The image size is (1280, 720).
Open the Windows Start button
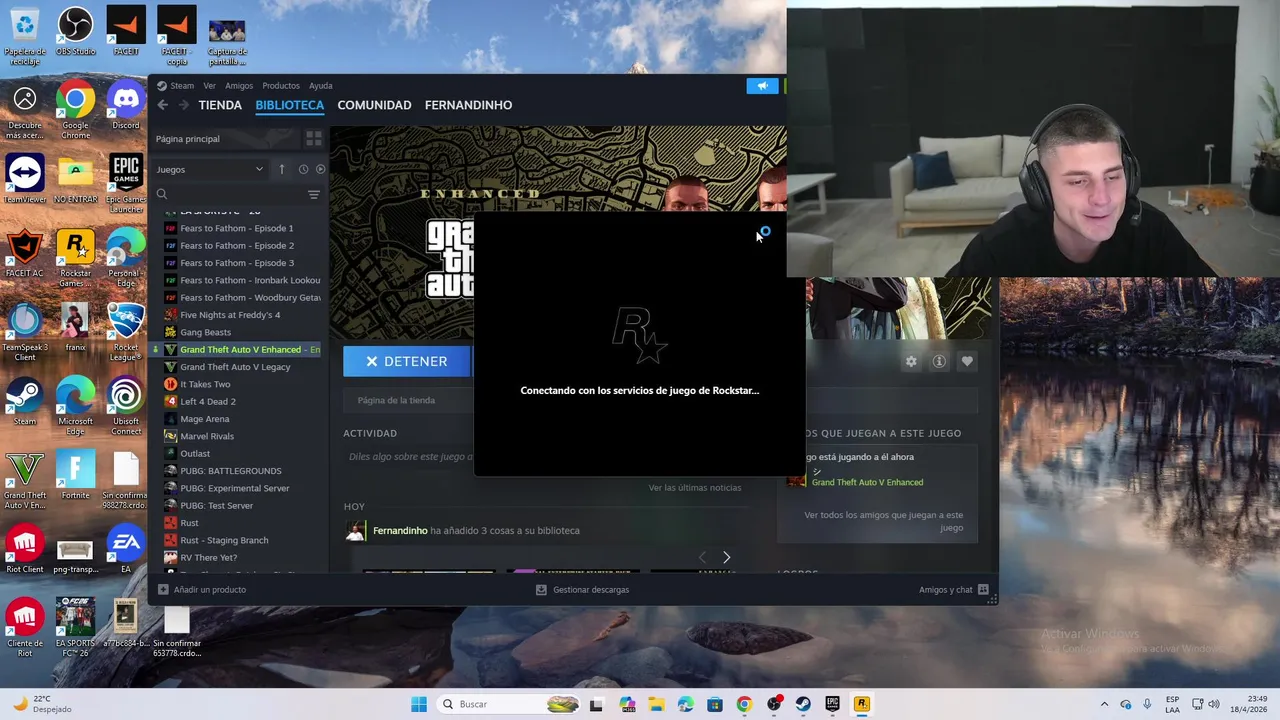pos(419,704)
